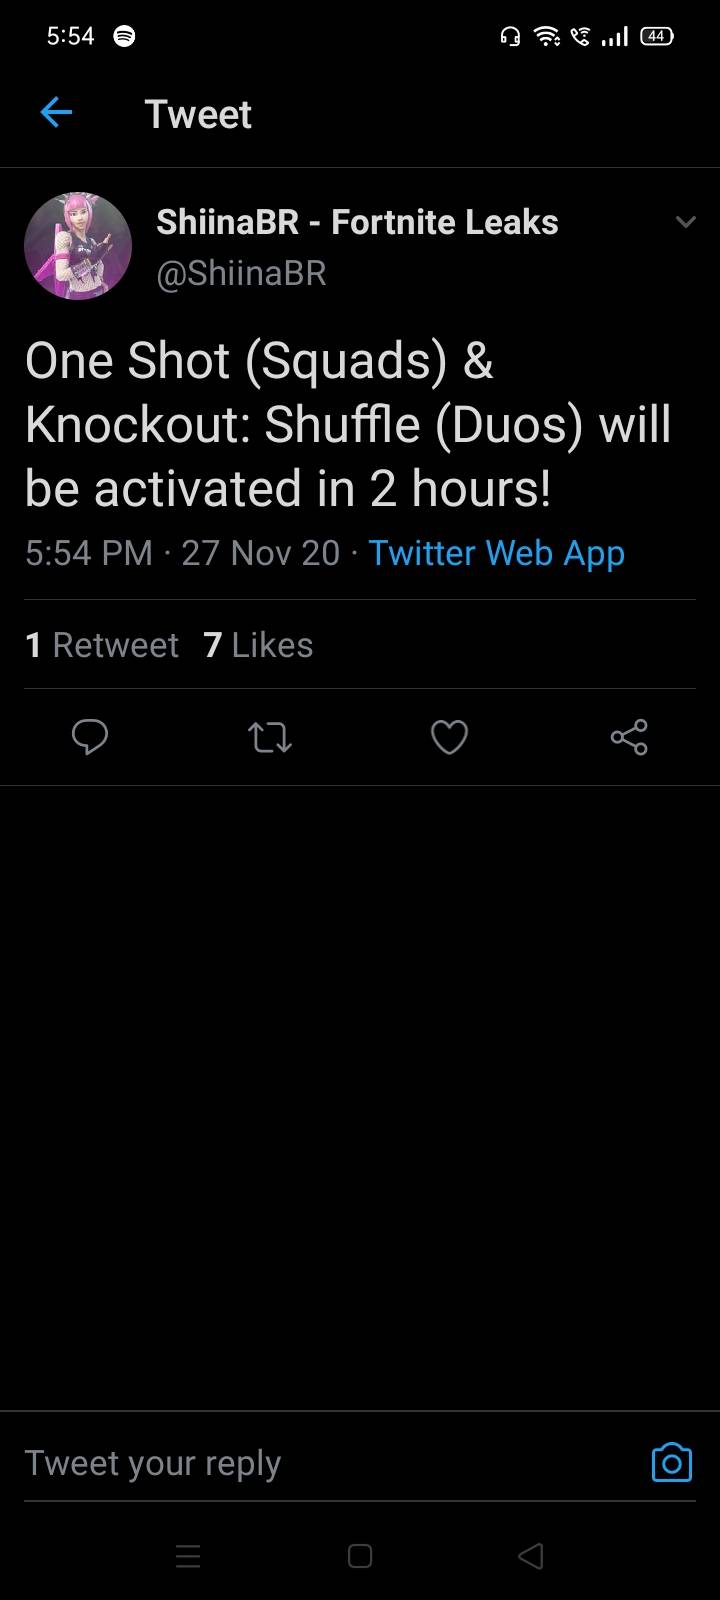
Task: Tap the reply speech bubble icon
Action: click(x=90, y=737)
